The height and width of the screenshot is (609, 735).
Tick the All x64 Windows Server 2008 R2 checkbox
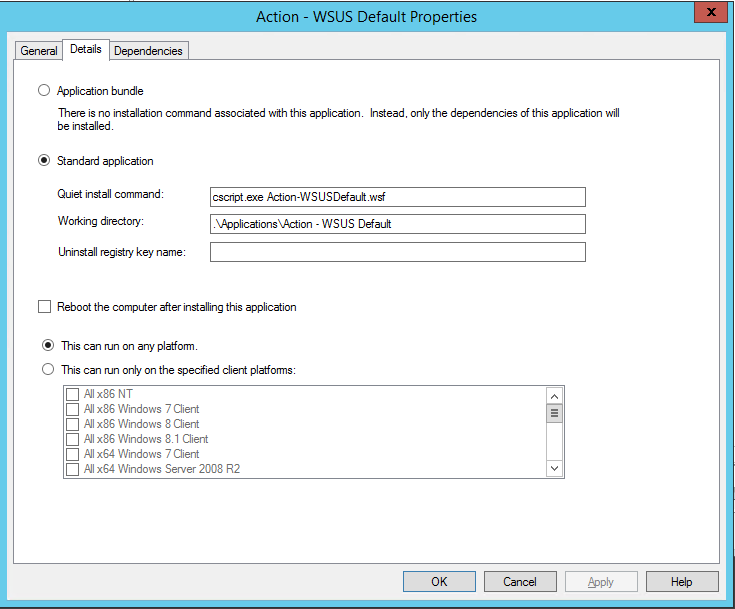pyautogui.click(x=72, y=469)
